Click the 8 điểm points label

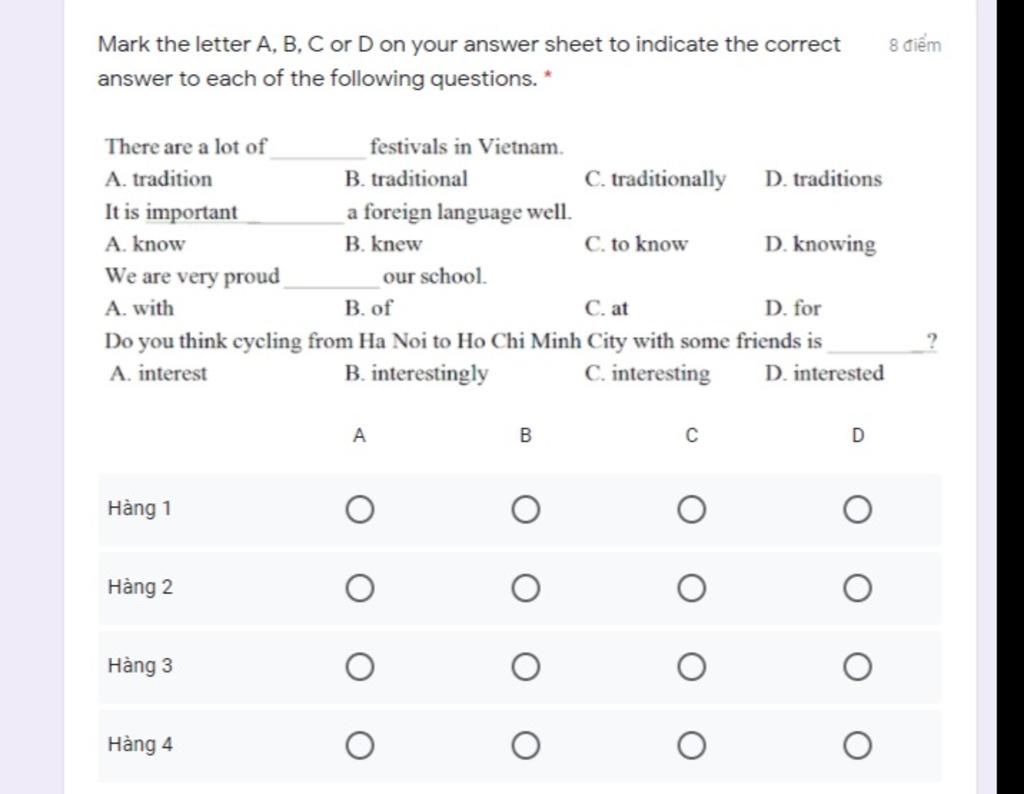tap(915, 45)
